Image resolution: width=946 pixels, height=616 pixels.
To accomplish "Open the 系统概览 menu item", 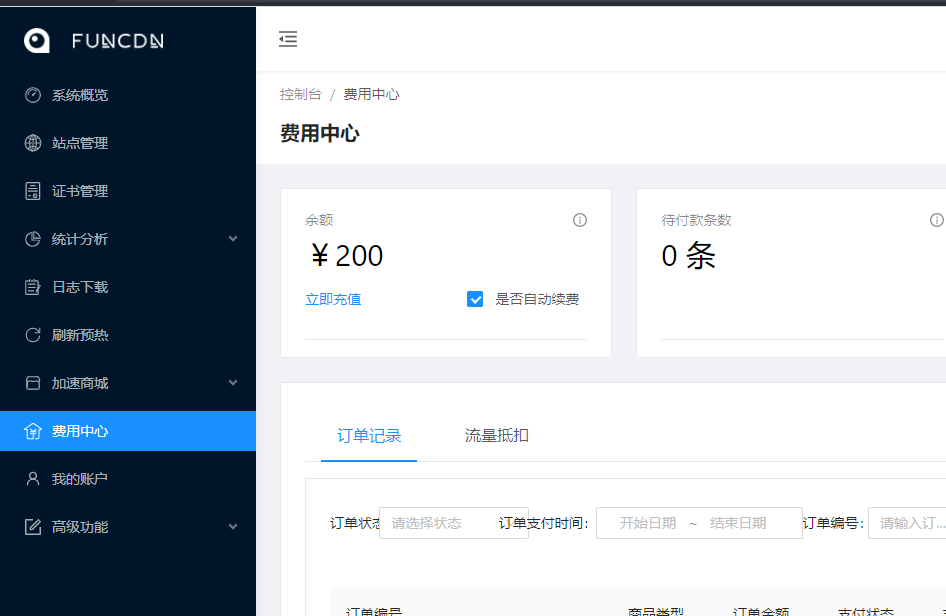I will [x=128, y=95].
